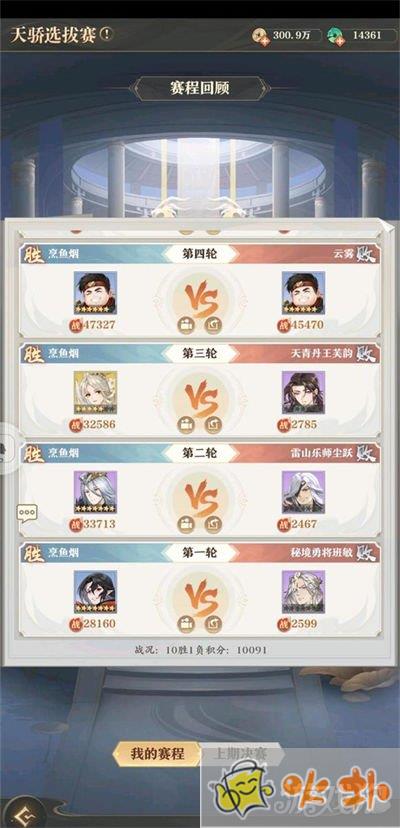This screenshot has width=400, height=828.
Task: Watch the 第四轮 battle replay camera icon
Action: pos(185,325)
